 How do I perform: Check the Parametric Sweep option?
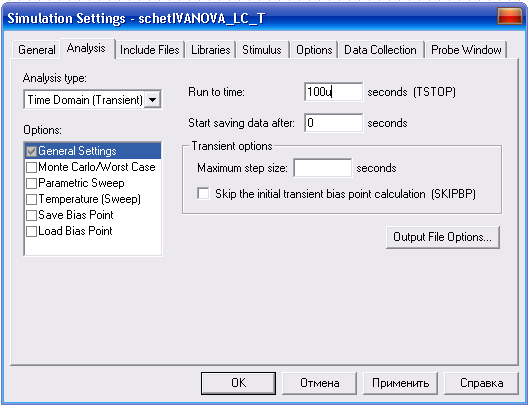31,183
